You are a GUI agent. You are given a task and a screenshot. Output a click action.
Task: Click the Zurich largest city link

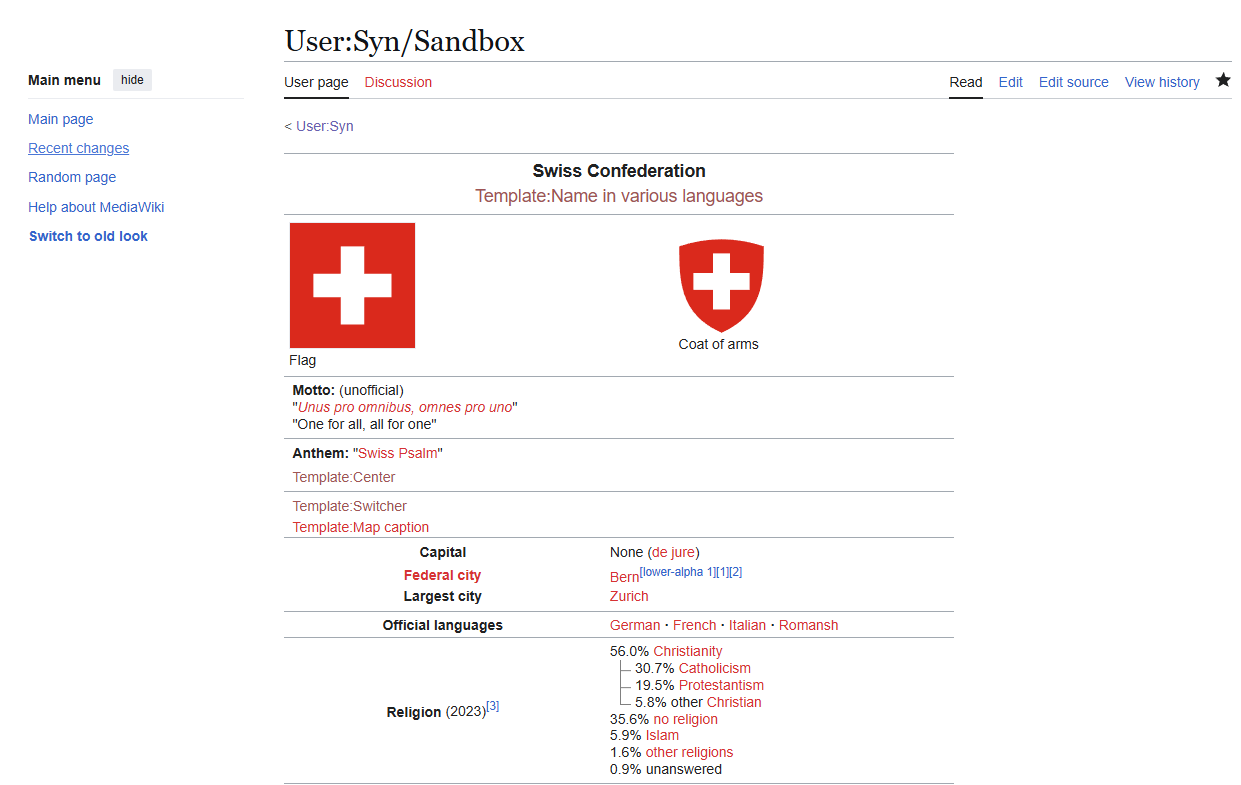[629, 596]
